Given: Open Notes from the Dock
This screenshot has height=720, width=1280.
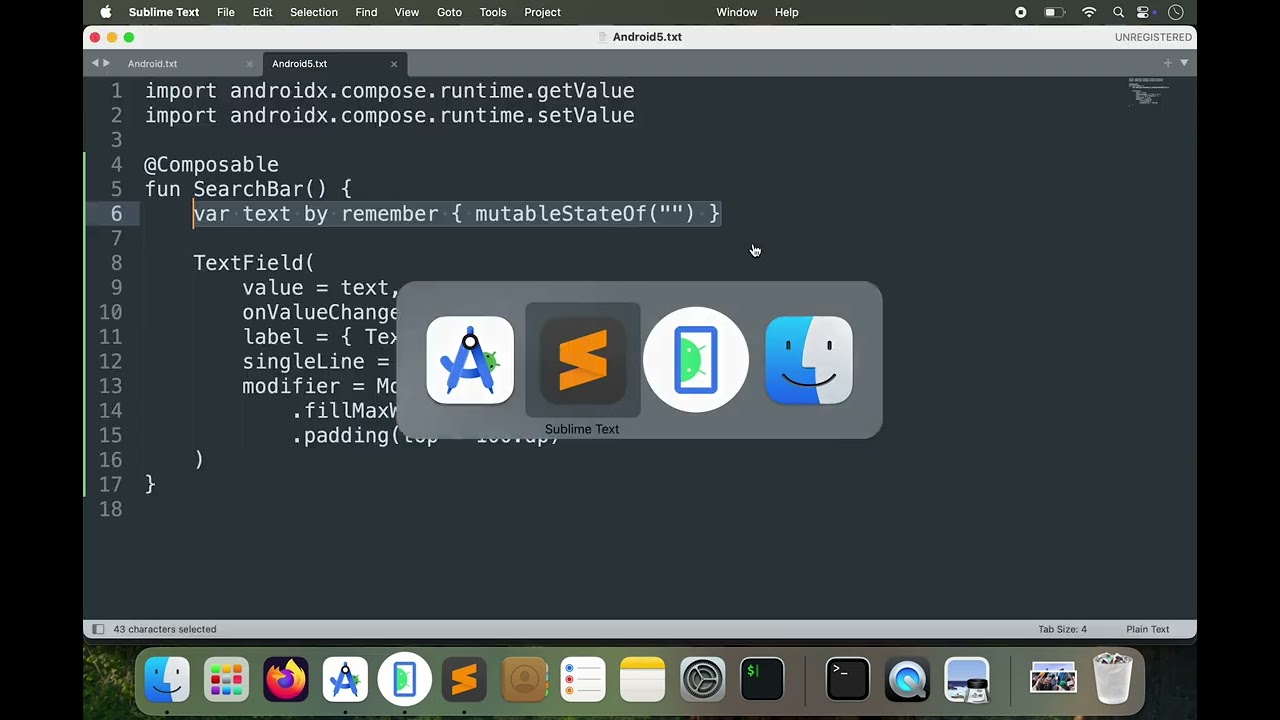Looking at the screenshot, I should point(643,680).
